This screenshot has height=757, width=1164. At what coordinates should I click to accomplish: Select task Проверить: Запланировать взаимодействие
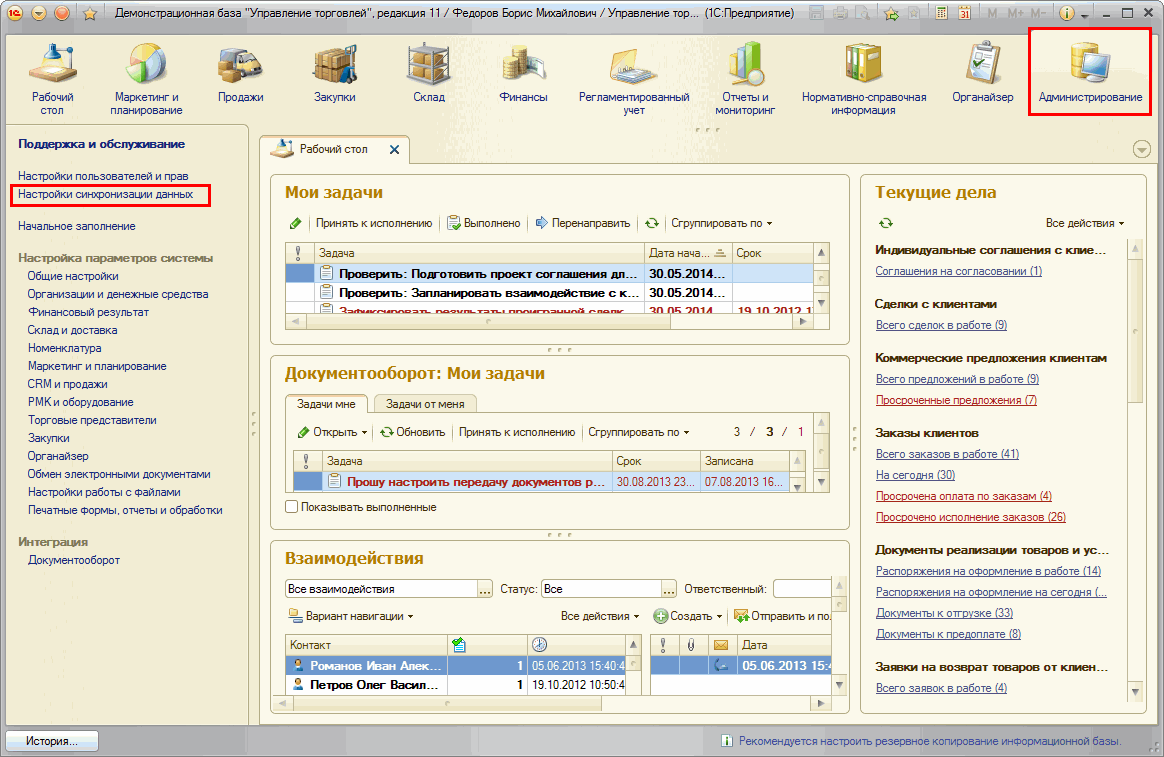coord(549,292)
